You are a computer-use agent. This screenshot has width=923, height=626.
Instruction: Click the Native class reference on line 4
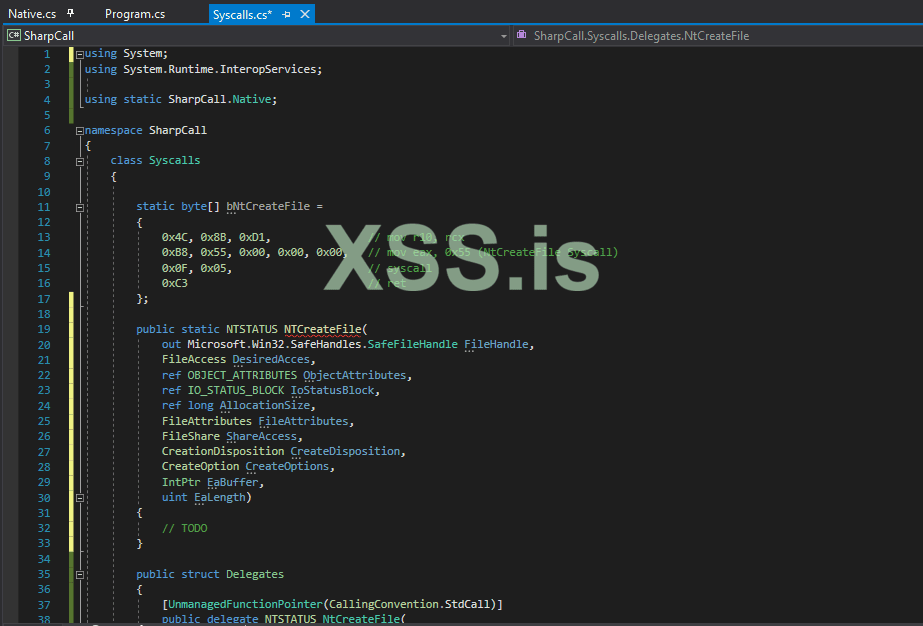[251, 99]
